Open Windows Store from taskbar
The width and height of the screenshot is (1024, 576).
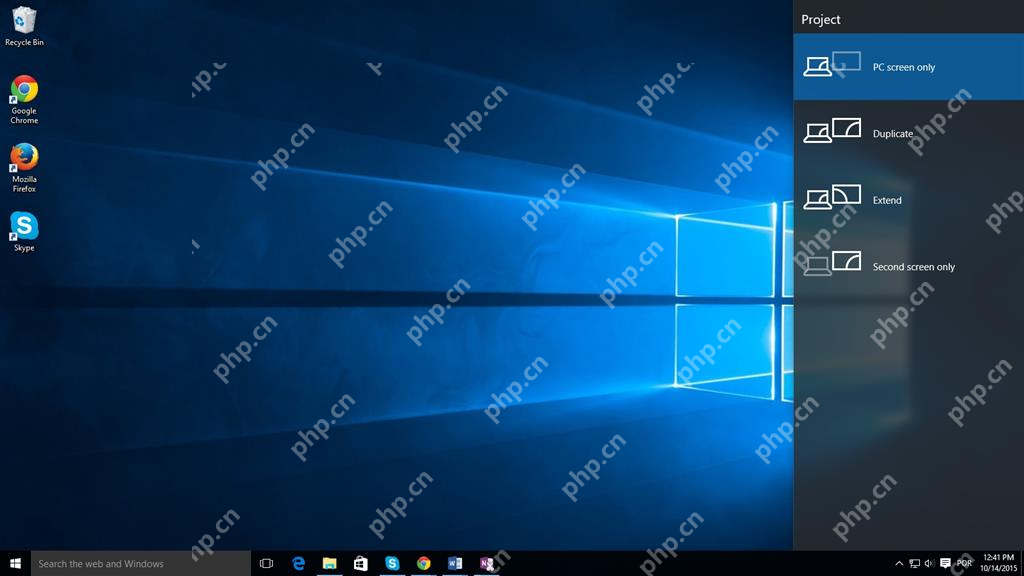[360, 563]
